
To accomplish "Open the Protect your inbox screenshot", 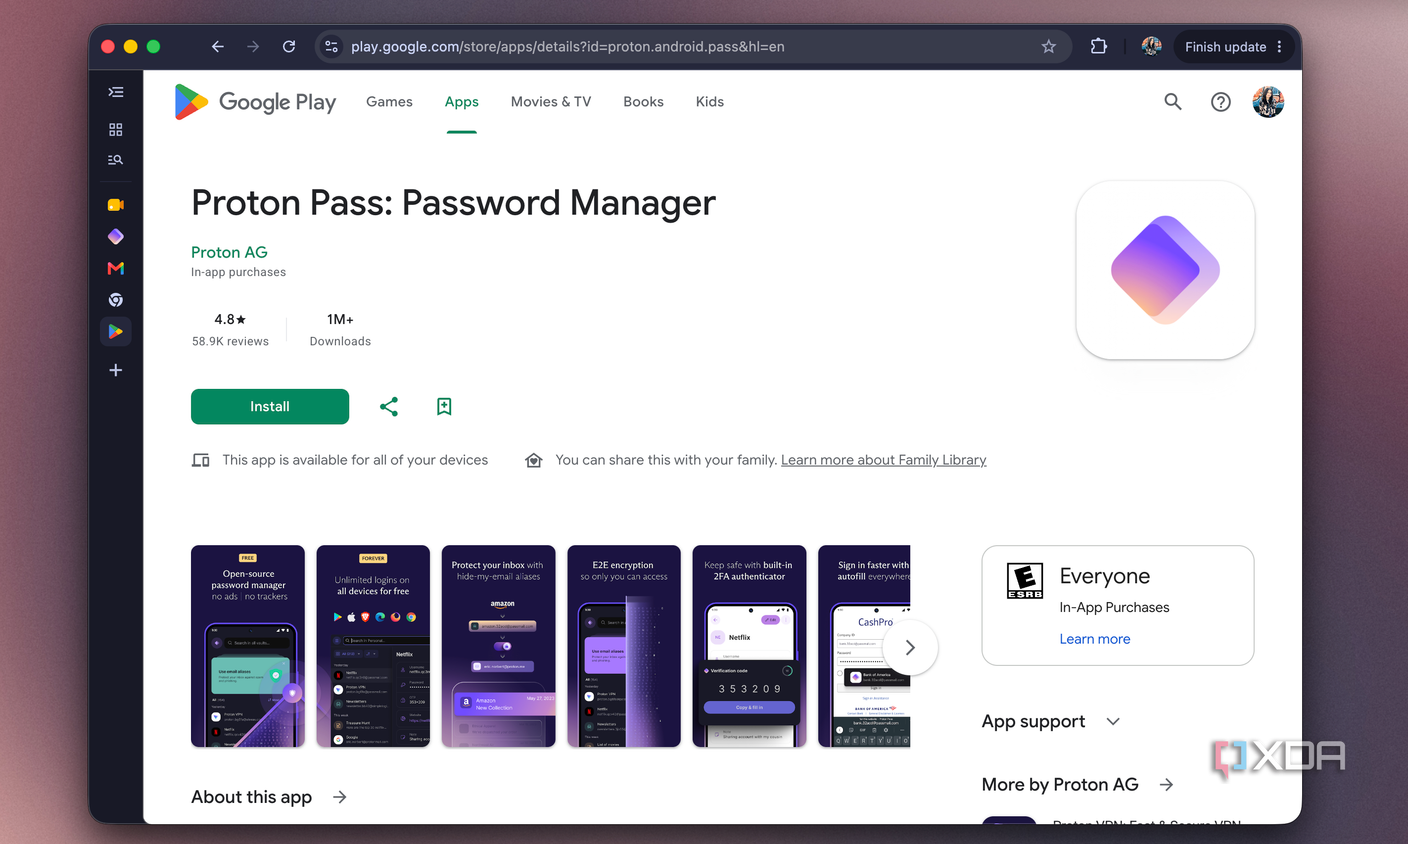I will click(x=498, y=646).
